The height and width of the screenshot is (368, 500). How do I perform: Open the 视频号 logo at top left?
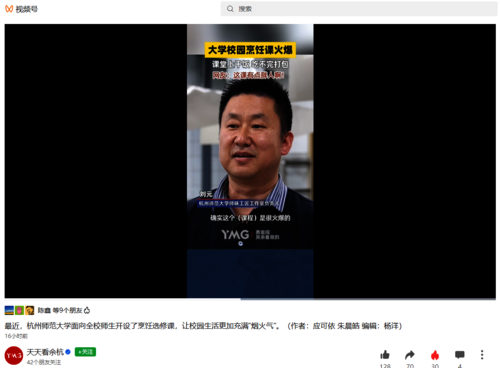click(x=21, y=9)
